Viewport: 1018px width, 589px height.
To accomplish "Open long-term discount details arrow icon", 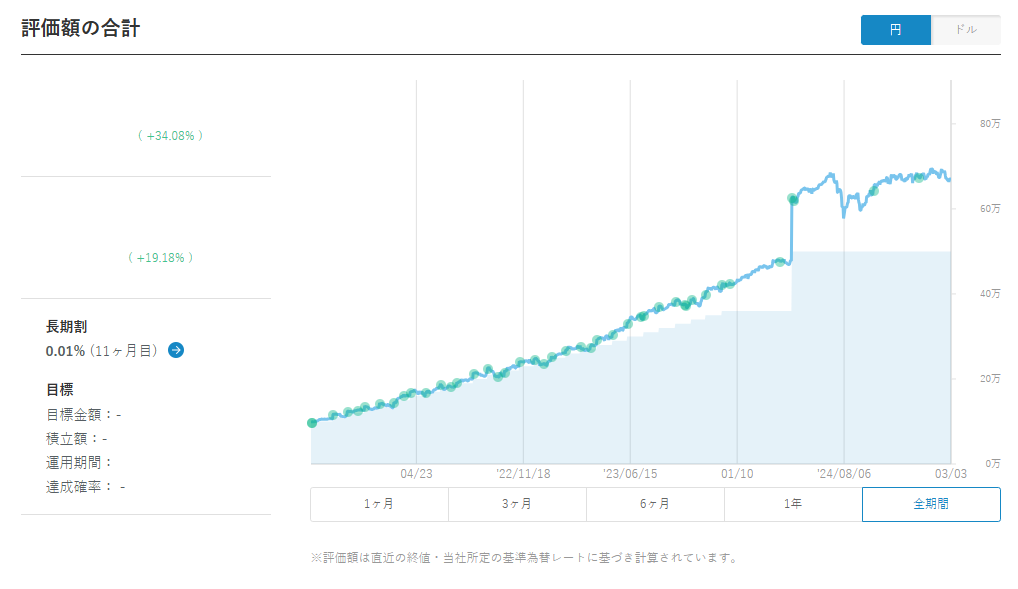I will click(176, 350).
